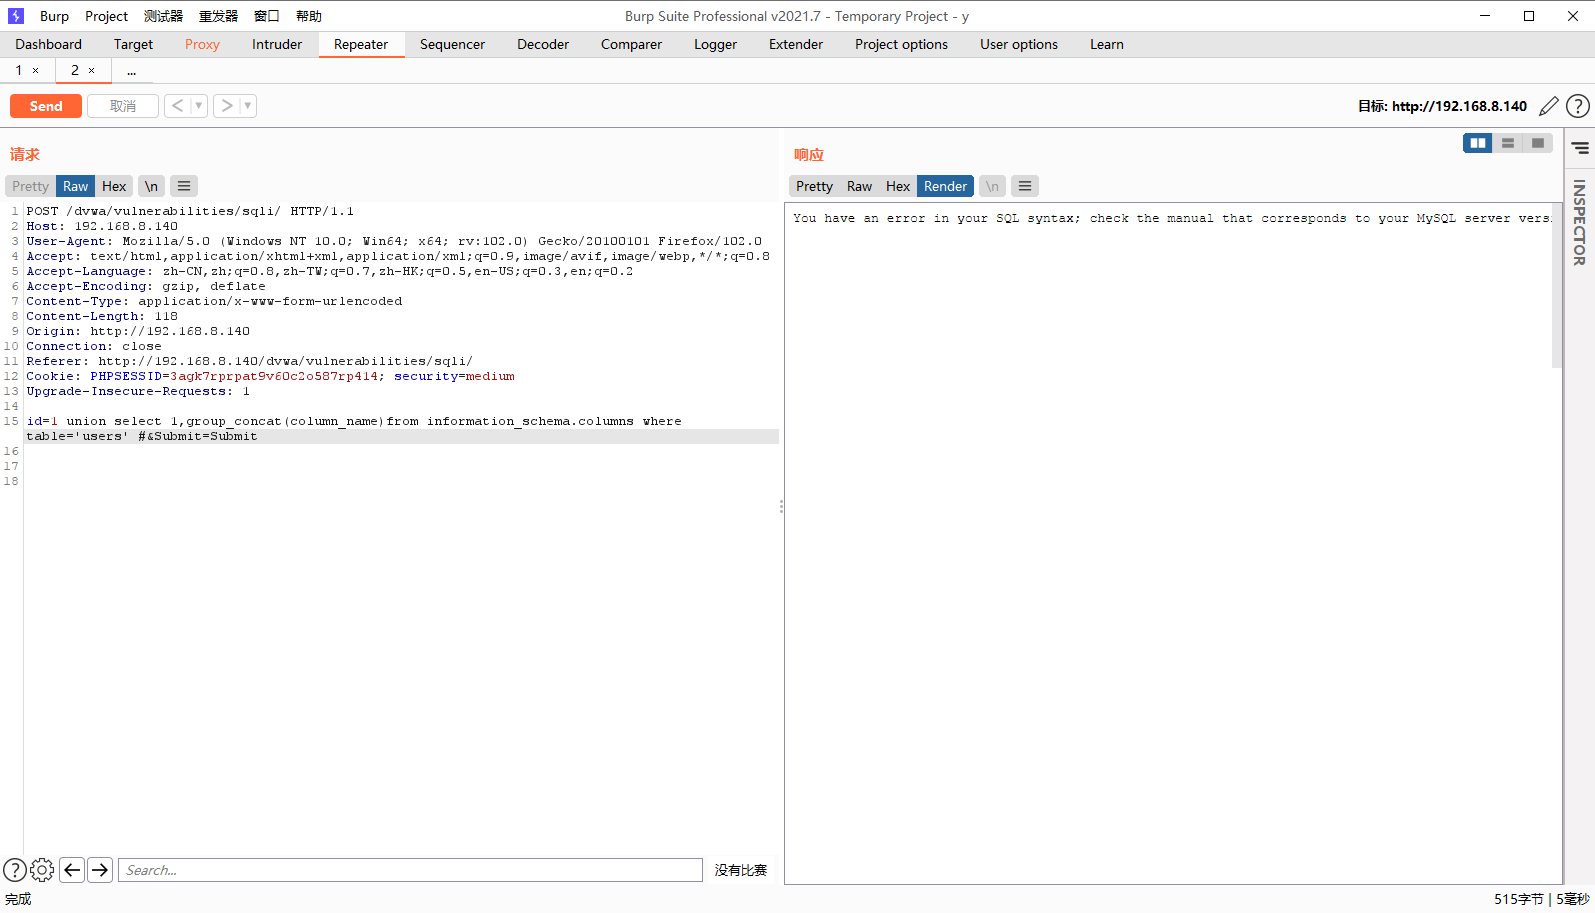Toggle request non-printable characters \n
The image size is (1595, 913).
click(x=151, y=186)
